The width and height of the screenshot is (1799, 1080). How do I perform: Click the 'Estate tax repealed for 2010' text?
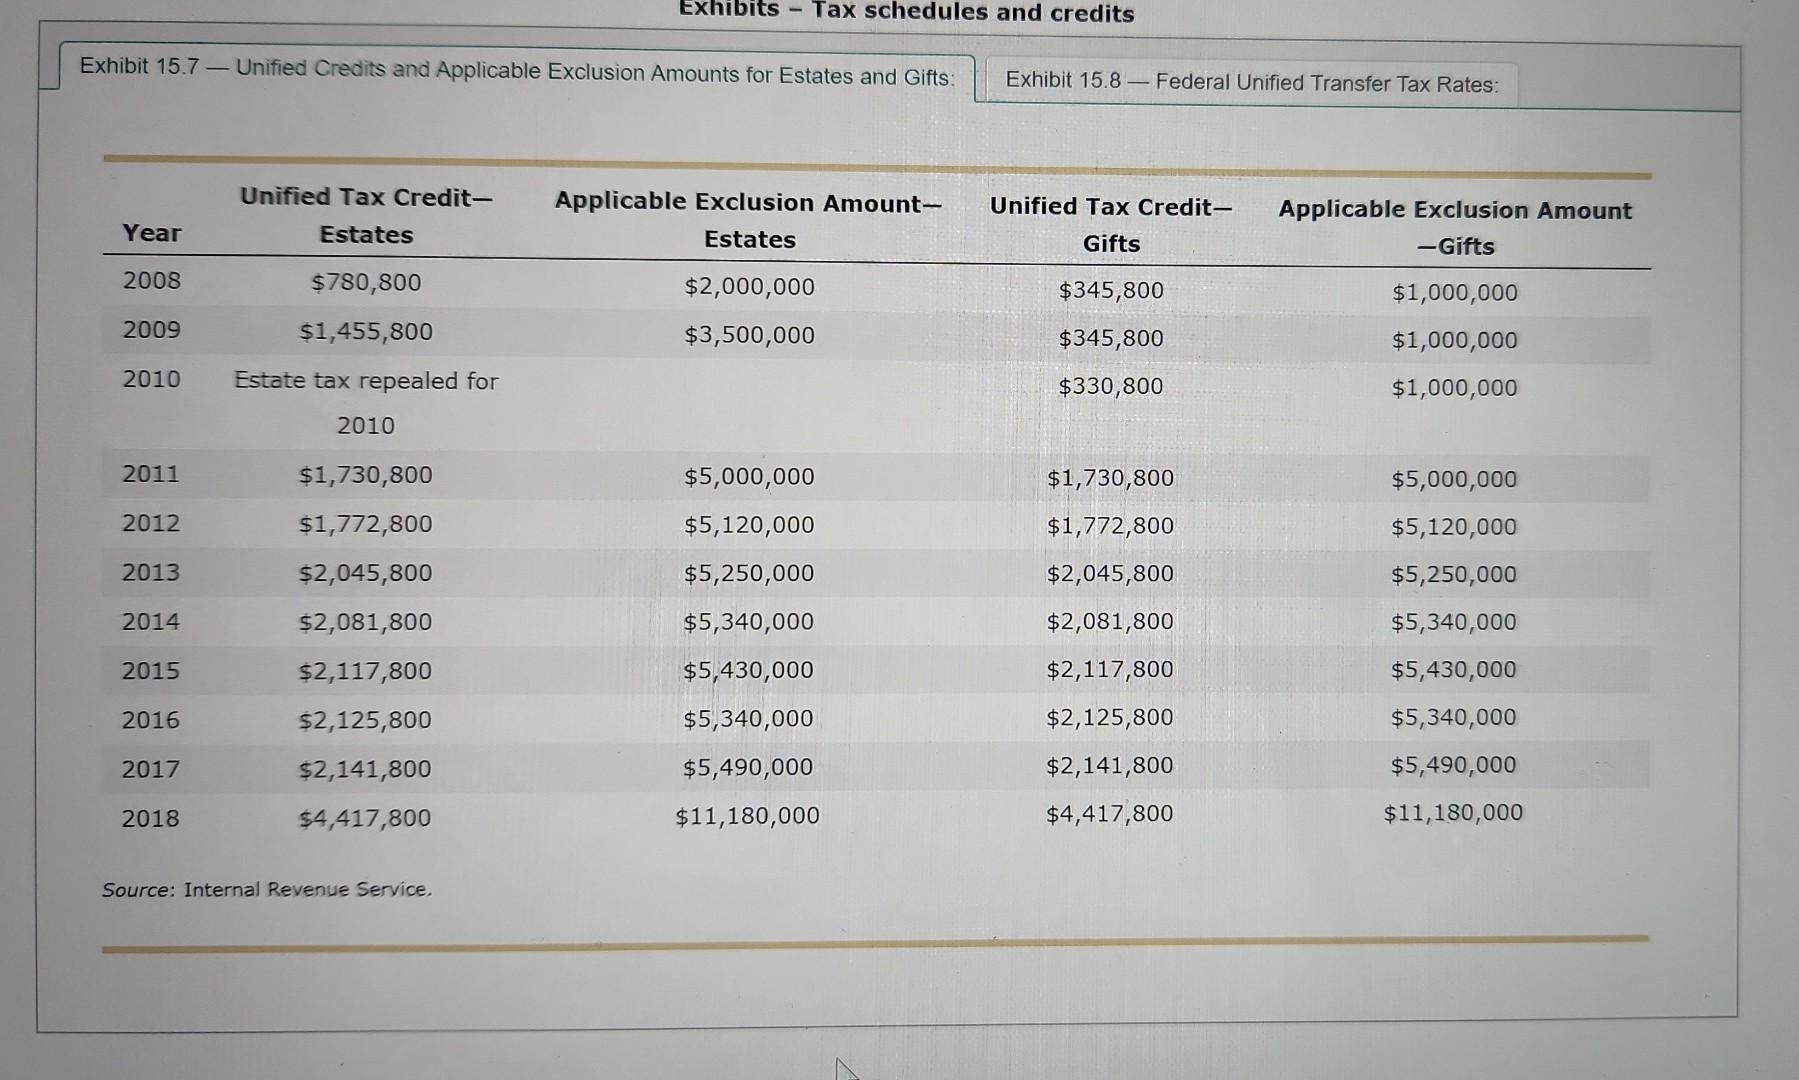[x=366, y=402]
